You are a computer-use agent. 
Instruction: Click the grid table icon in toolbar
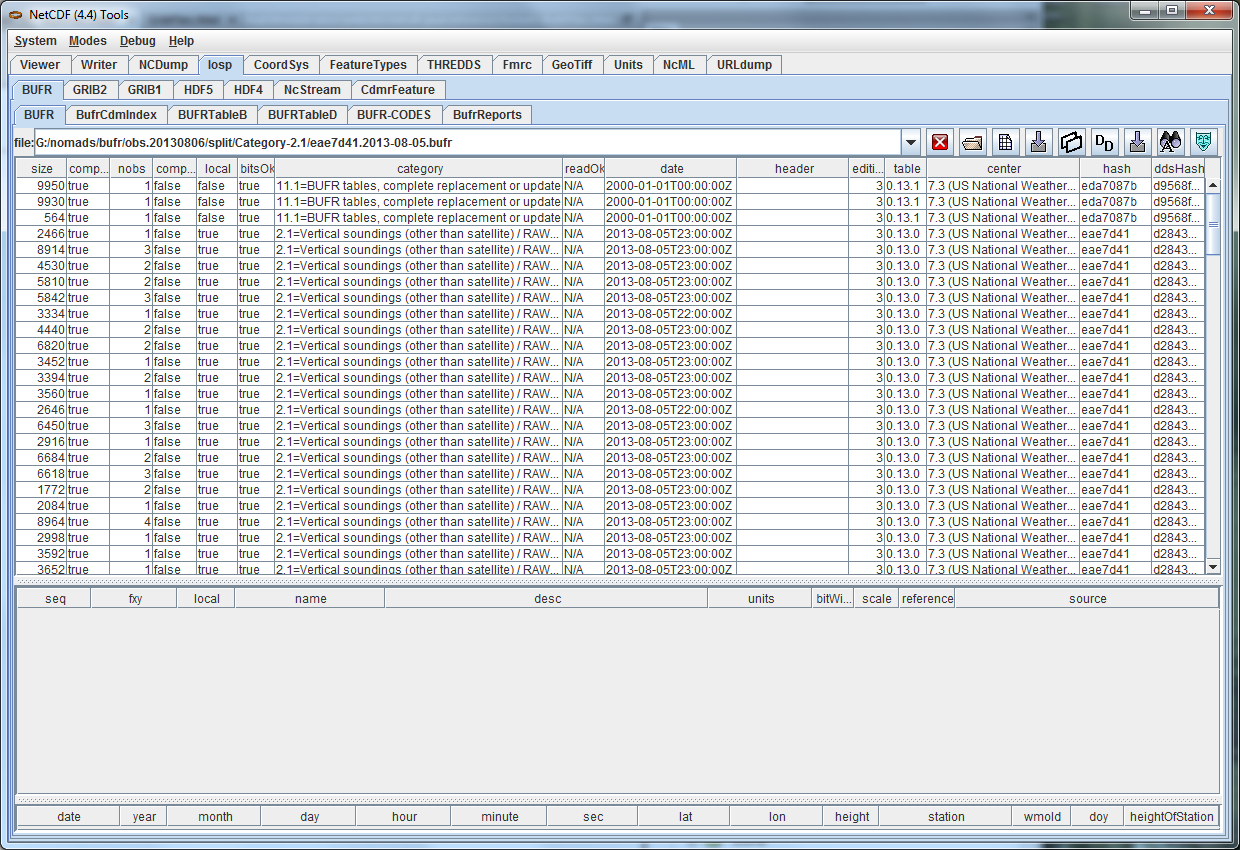pyautogui.click(x=1006, y=142)
